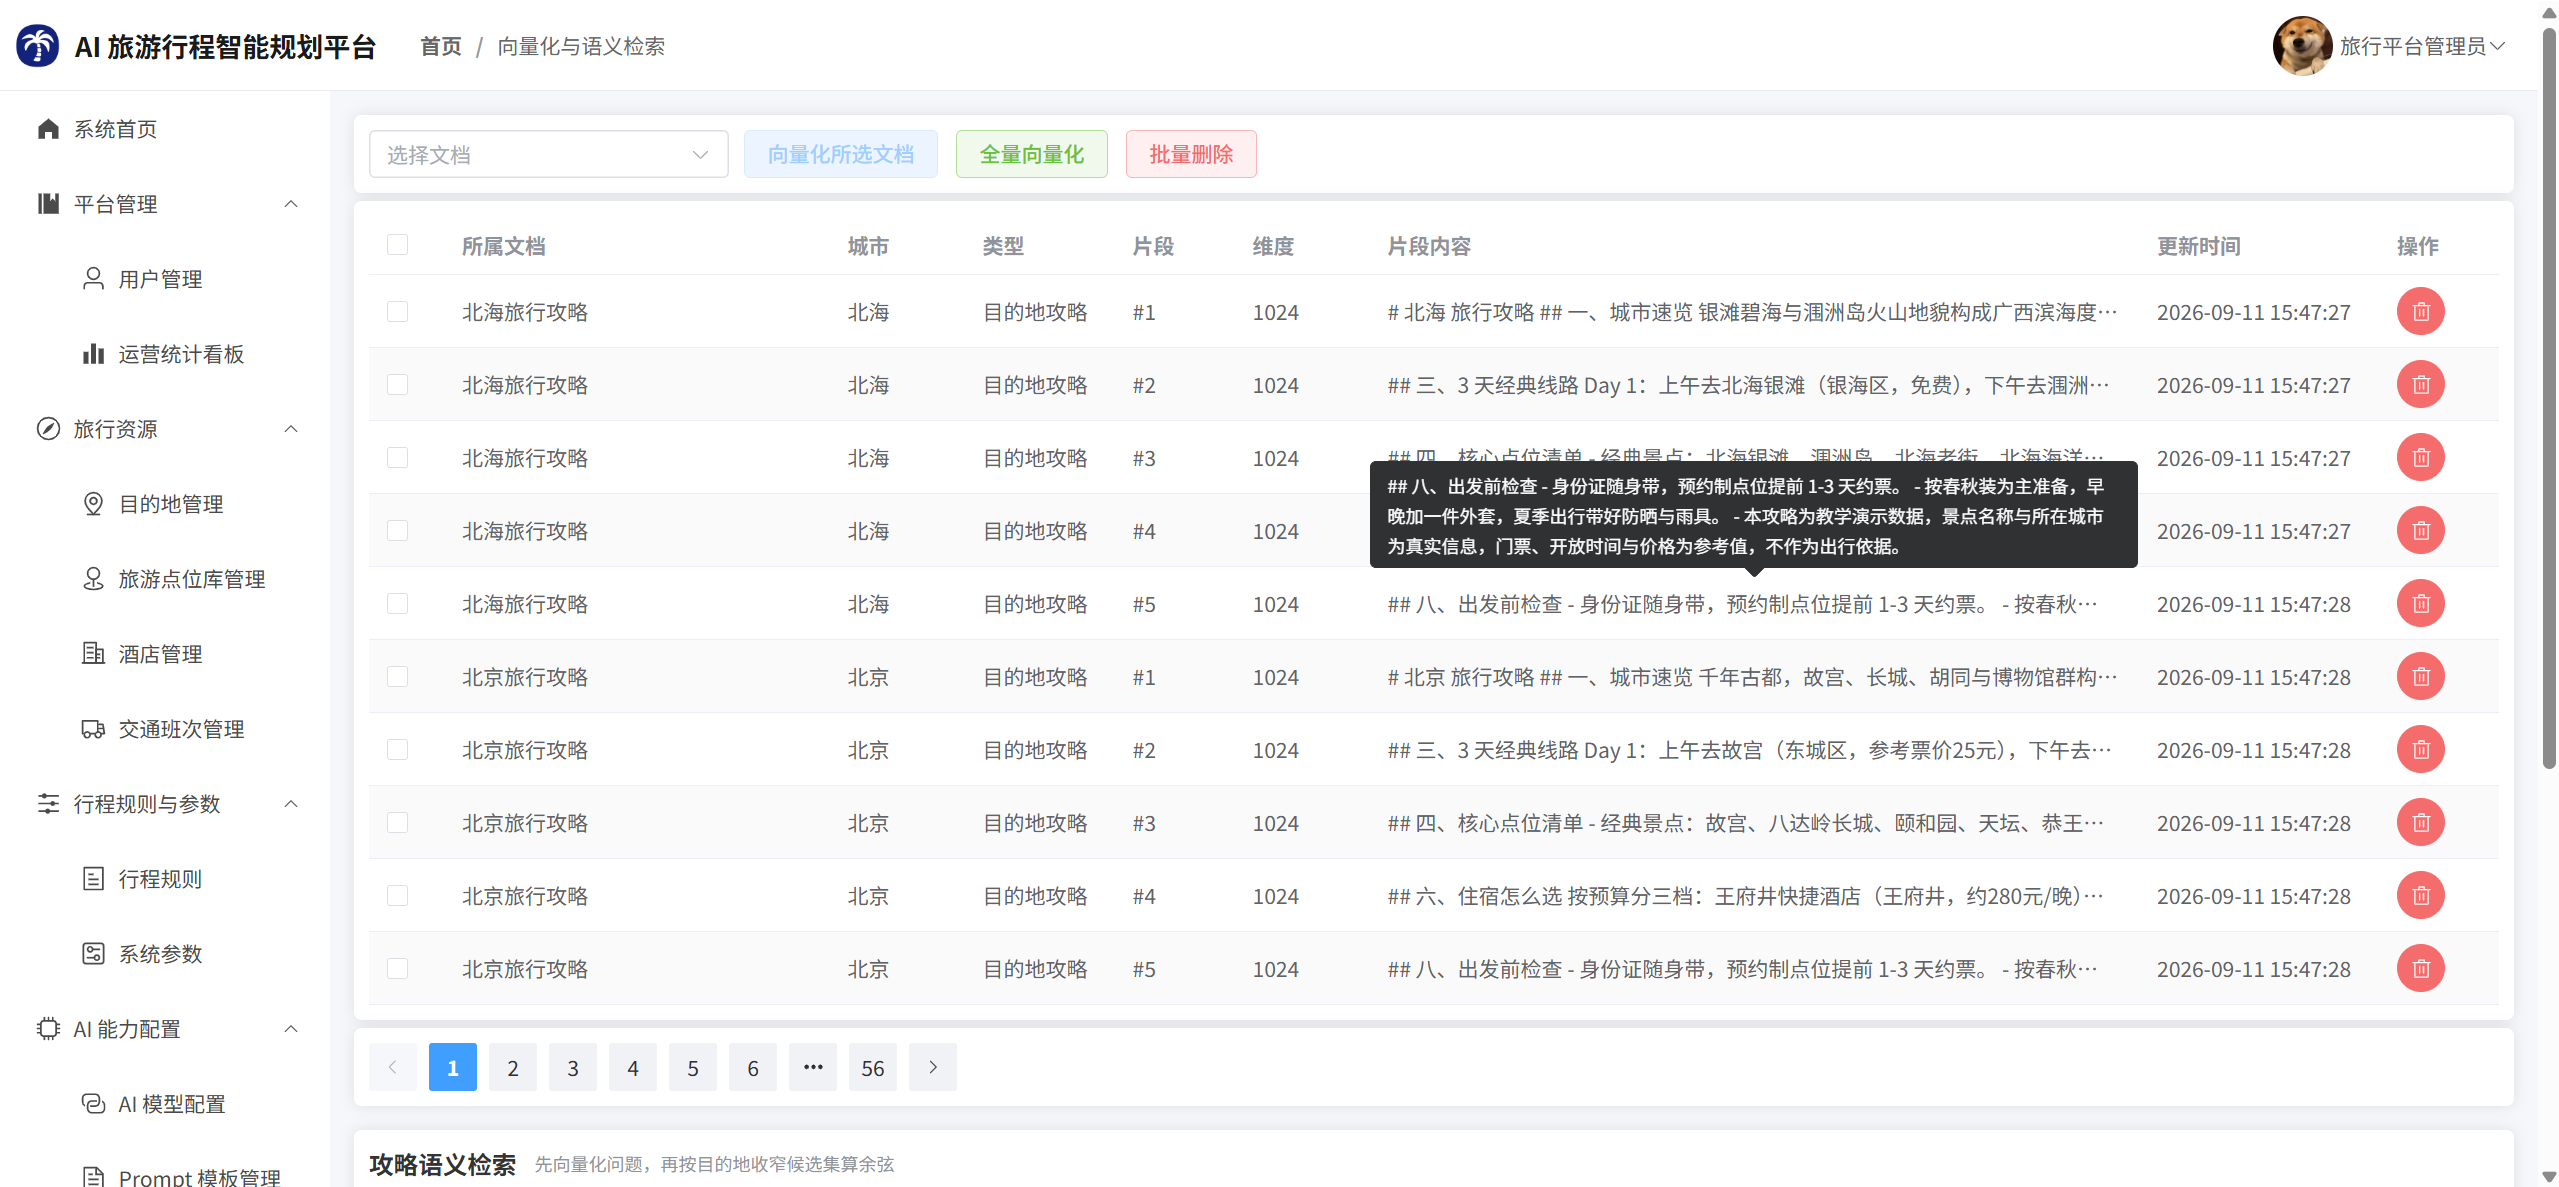
Task: Open 目的地管理 in the sidebar
Action: tap(165, 504)
